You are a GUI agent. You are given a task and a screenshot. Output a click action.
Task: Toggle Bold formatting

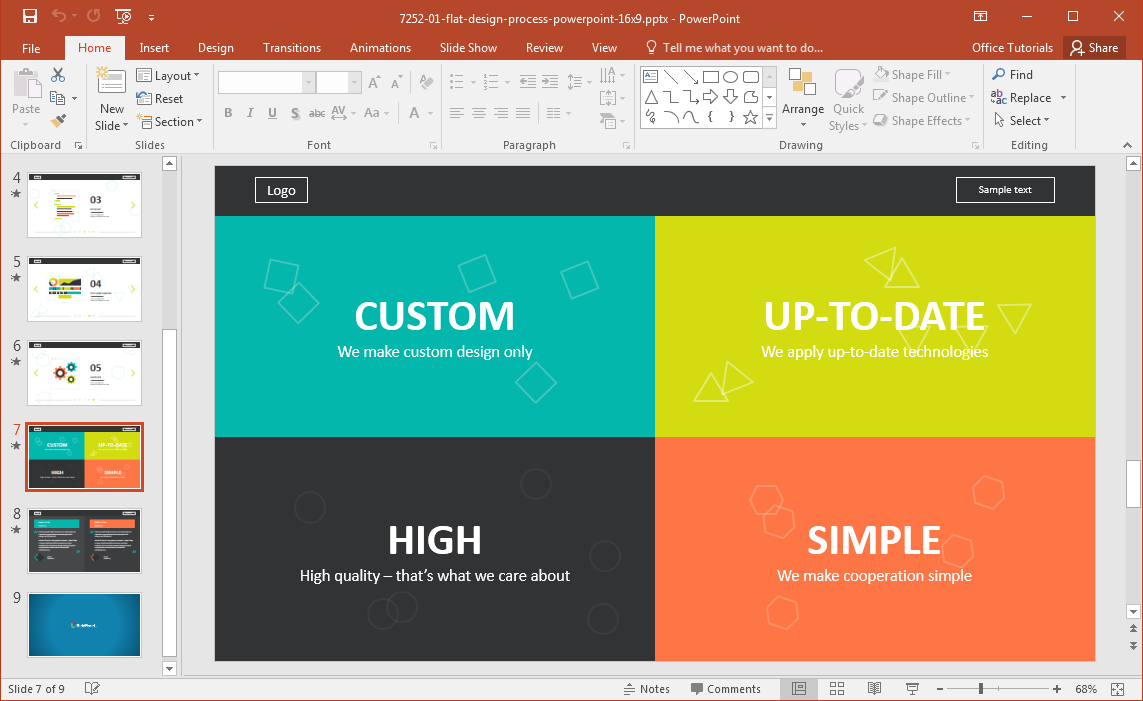click(x=228, y=113)
